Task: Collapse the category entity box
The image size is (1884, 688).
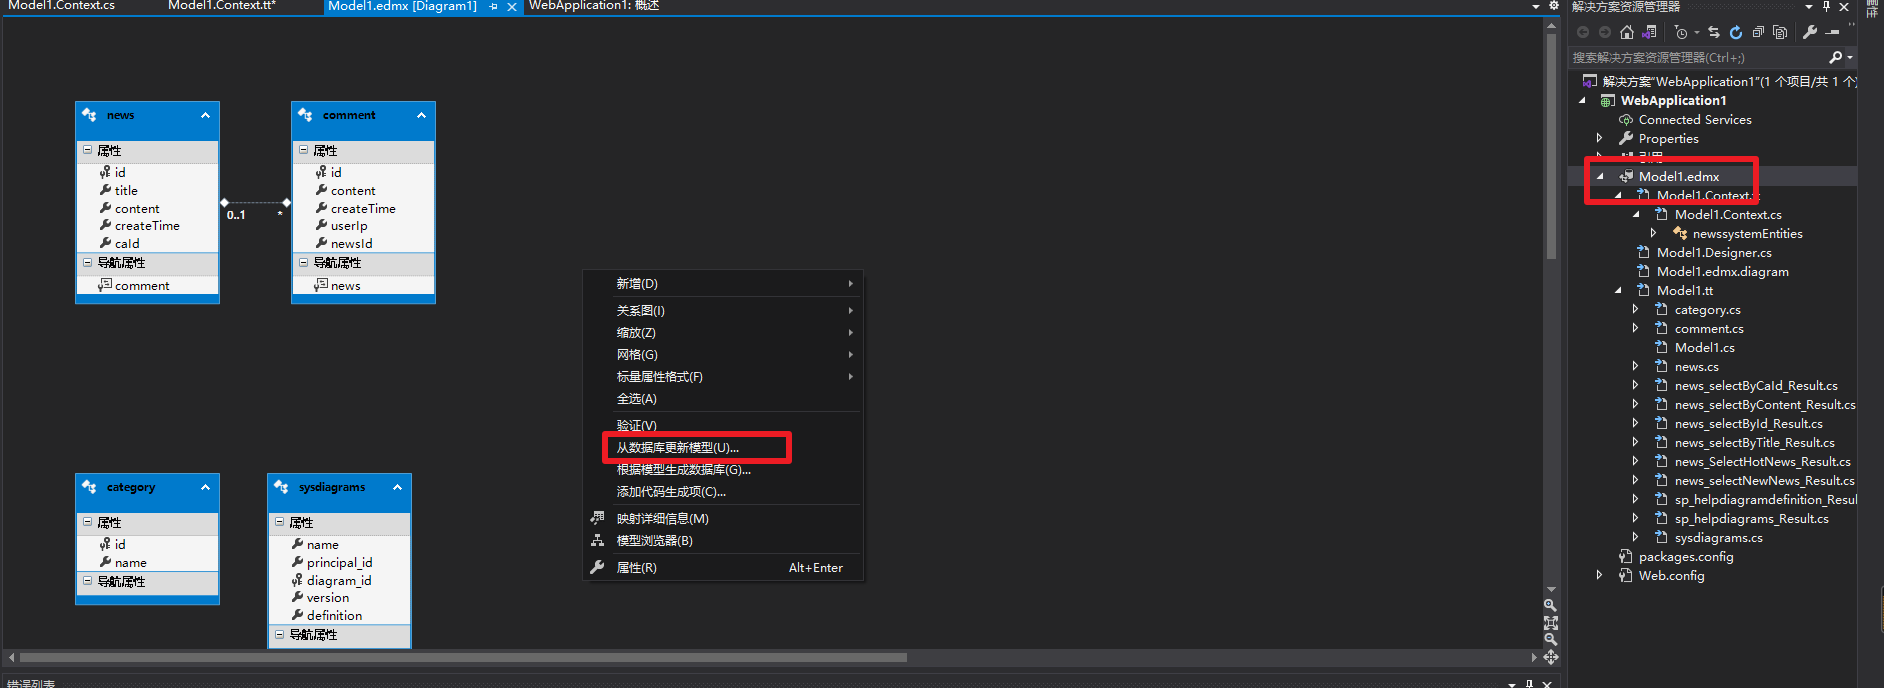Action: click(205, 487)
